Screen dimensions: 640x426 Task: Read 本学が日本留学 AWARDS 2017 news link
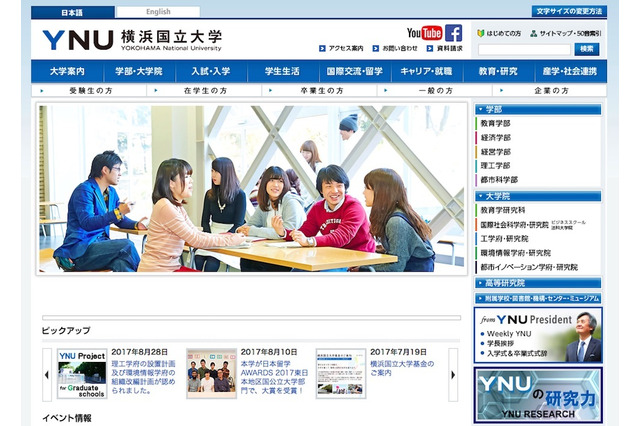click(x=274, y=377)
